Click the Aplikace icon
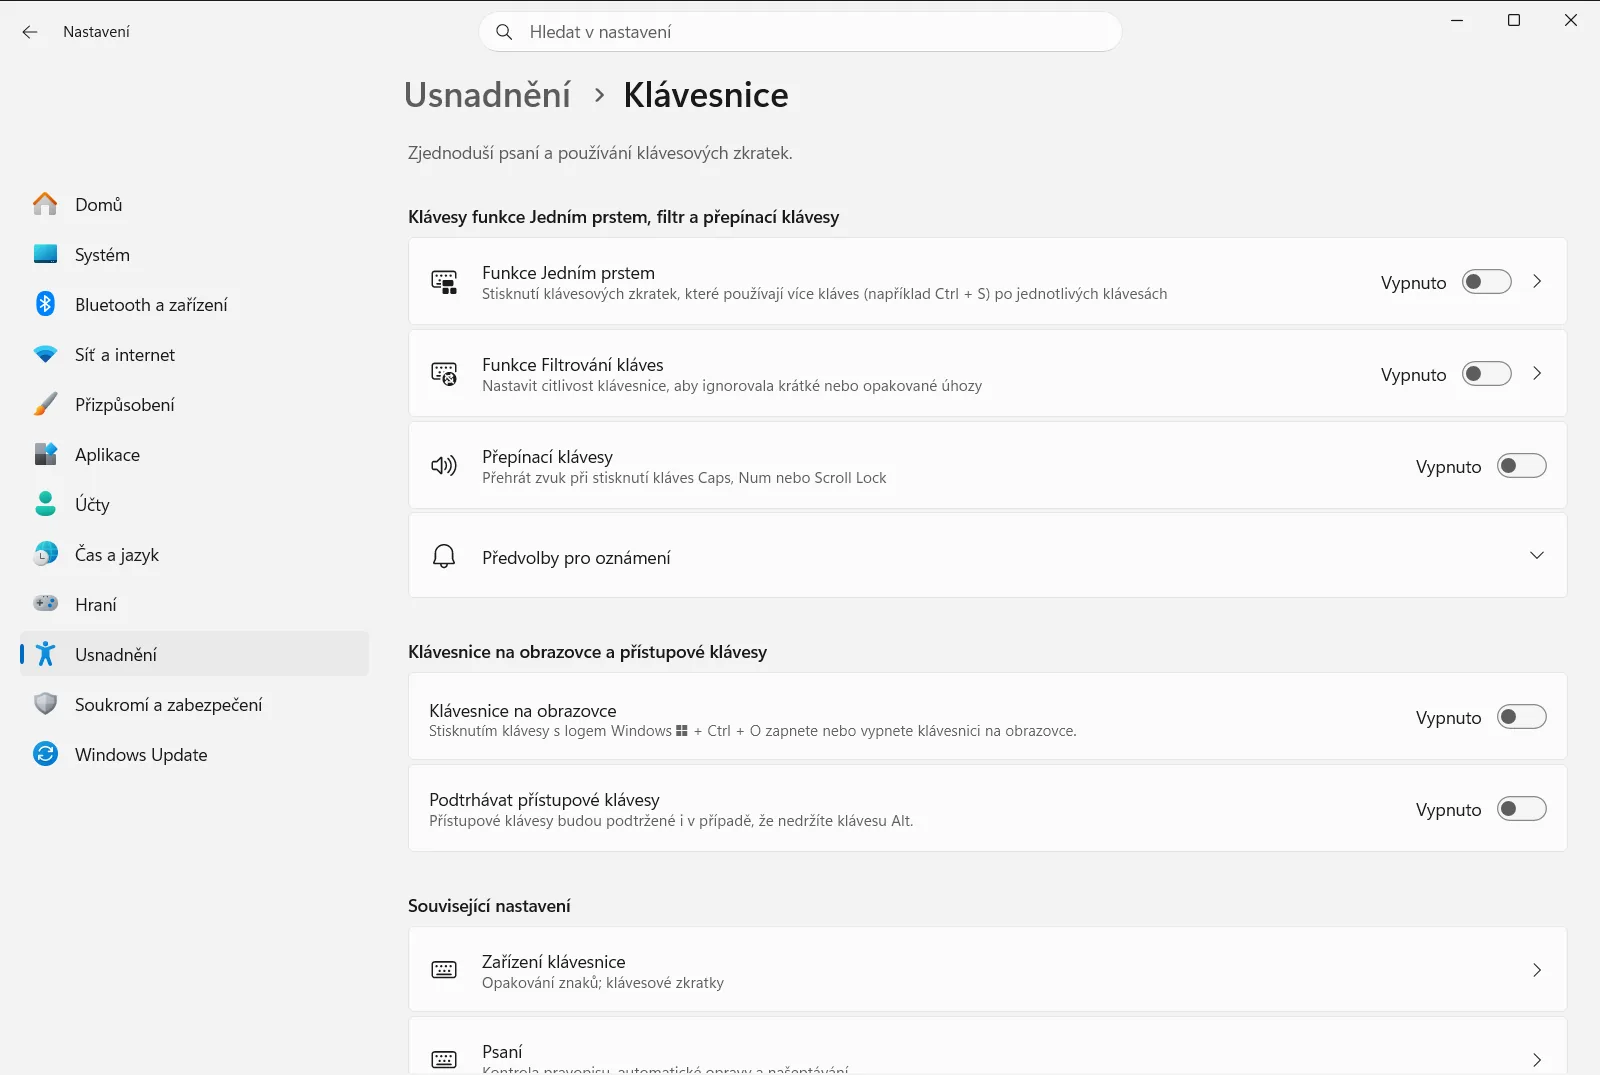Image resolution: width=1600 pixels, height=1075 pixels. (x=45, y=454)
